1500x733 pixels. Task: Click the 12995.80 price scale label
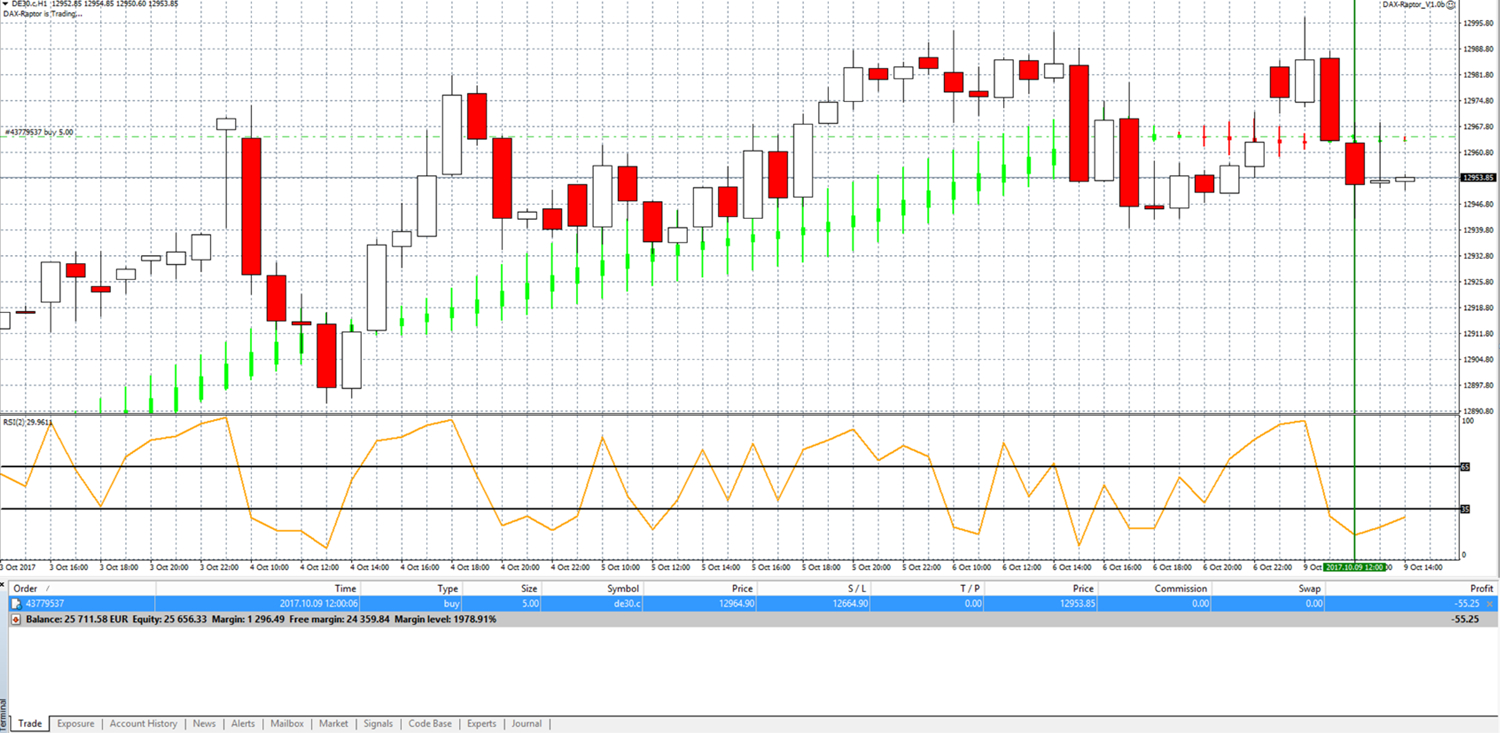1478,23
